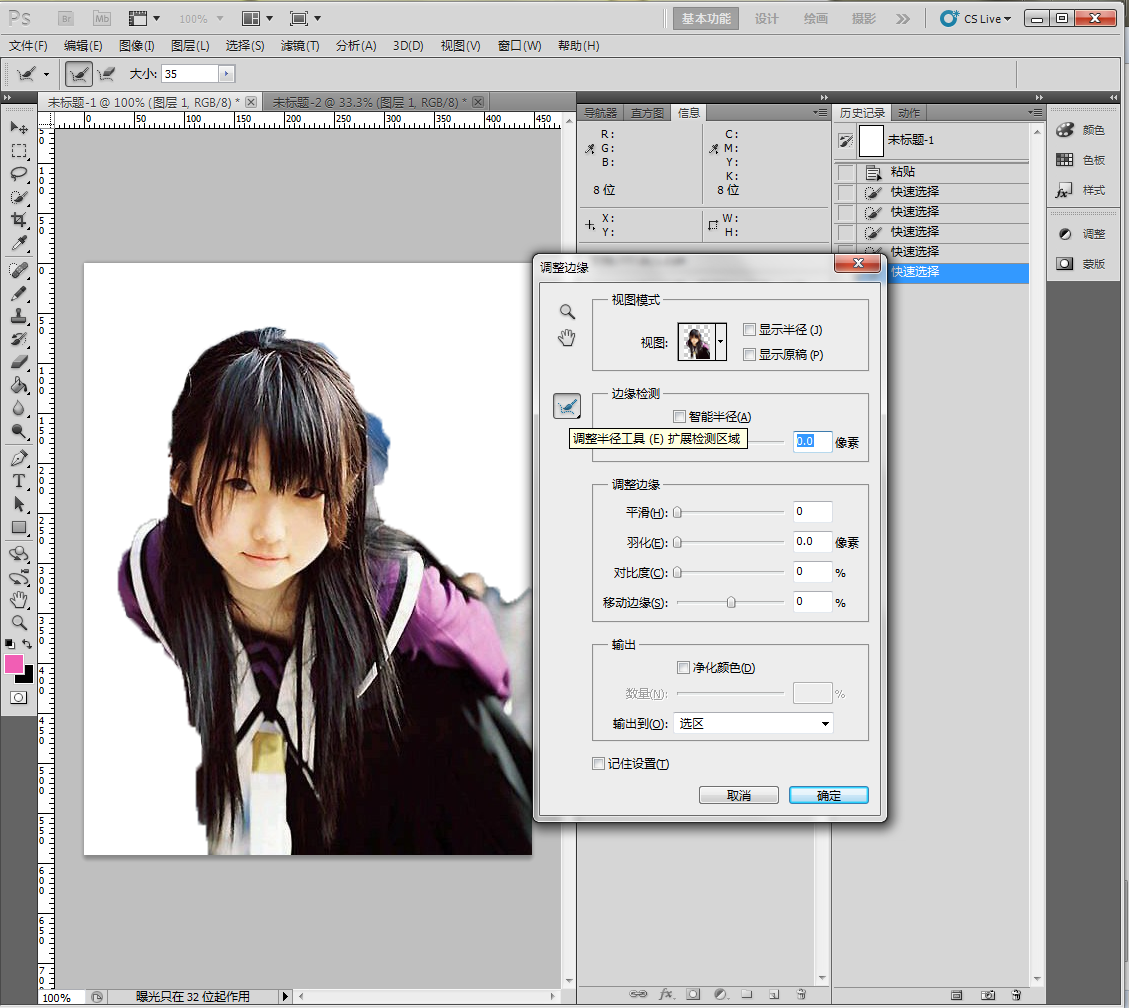Image resolution: width=1129 pixels, height=1008 pixels.
Task: Enable the 显示半径 checkbox
Action: point(750,330)
